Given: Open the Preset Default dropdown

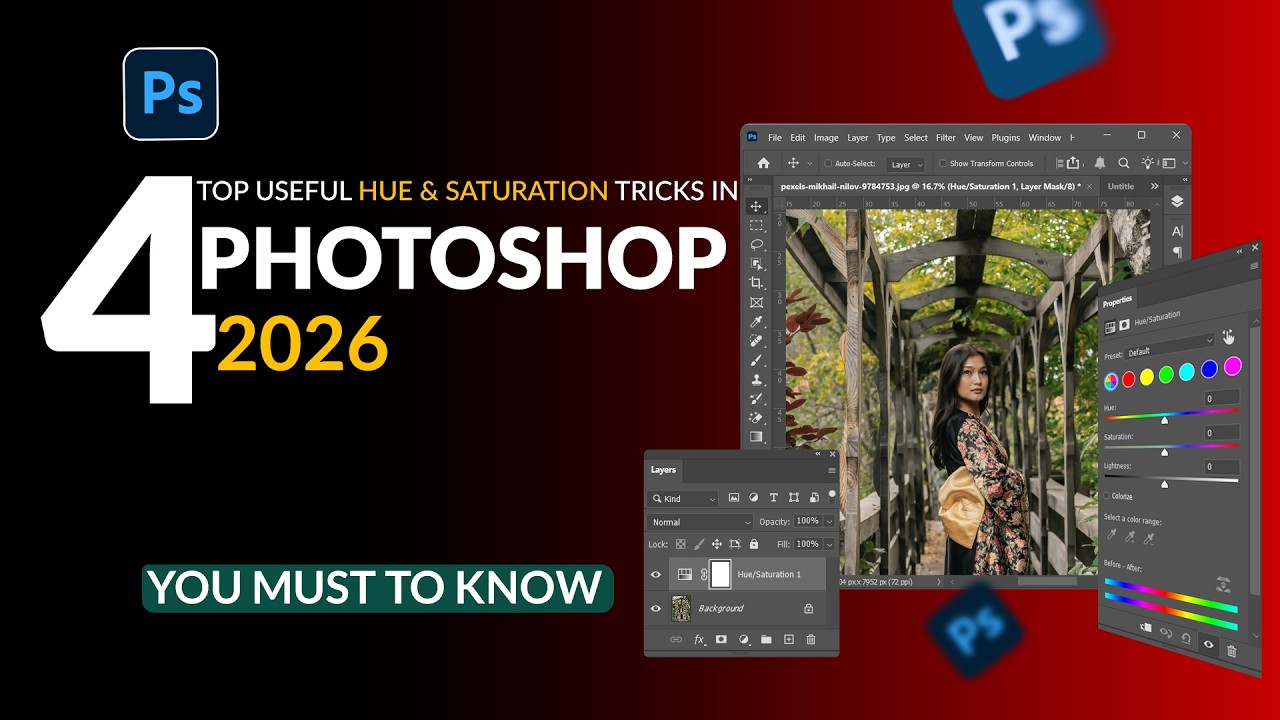Looking at the screenshot, I should pos(1169,348).
